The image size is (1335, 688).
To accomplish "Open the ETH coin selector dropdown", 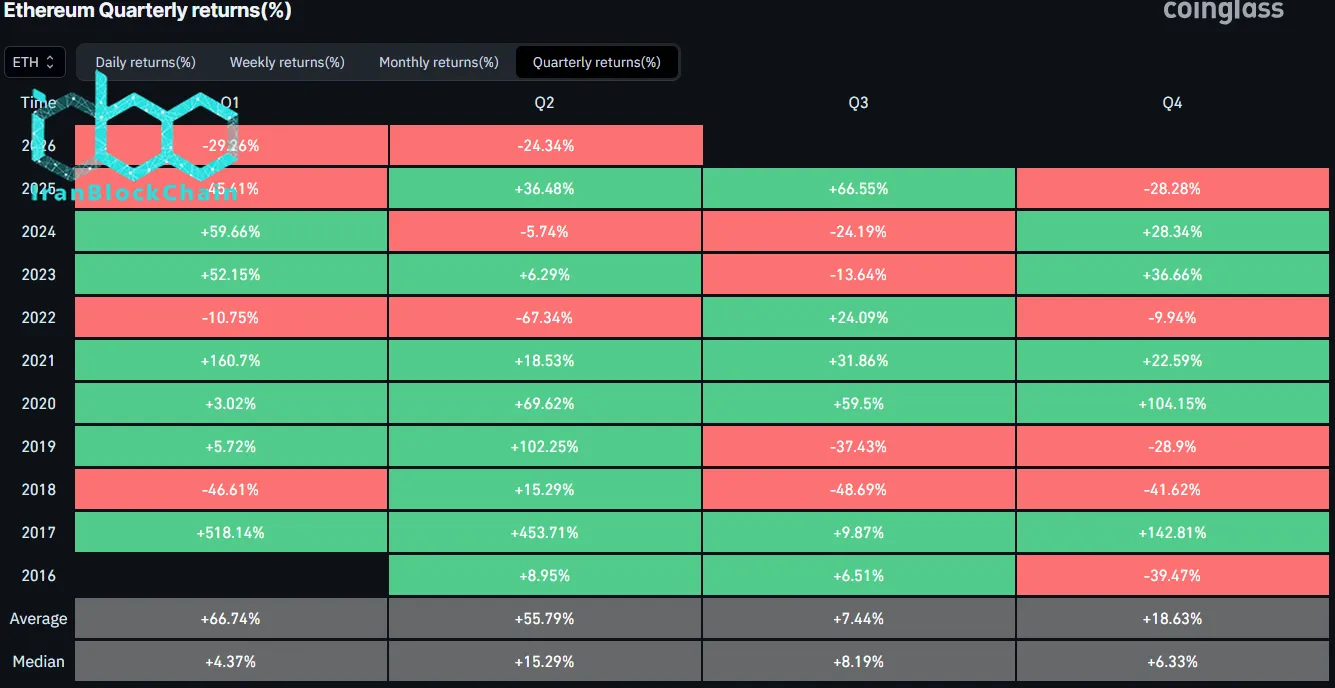I will (x=35, y=62).
